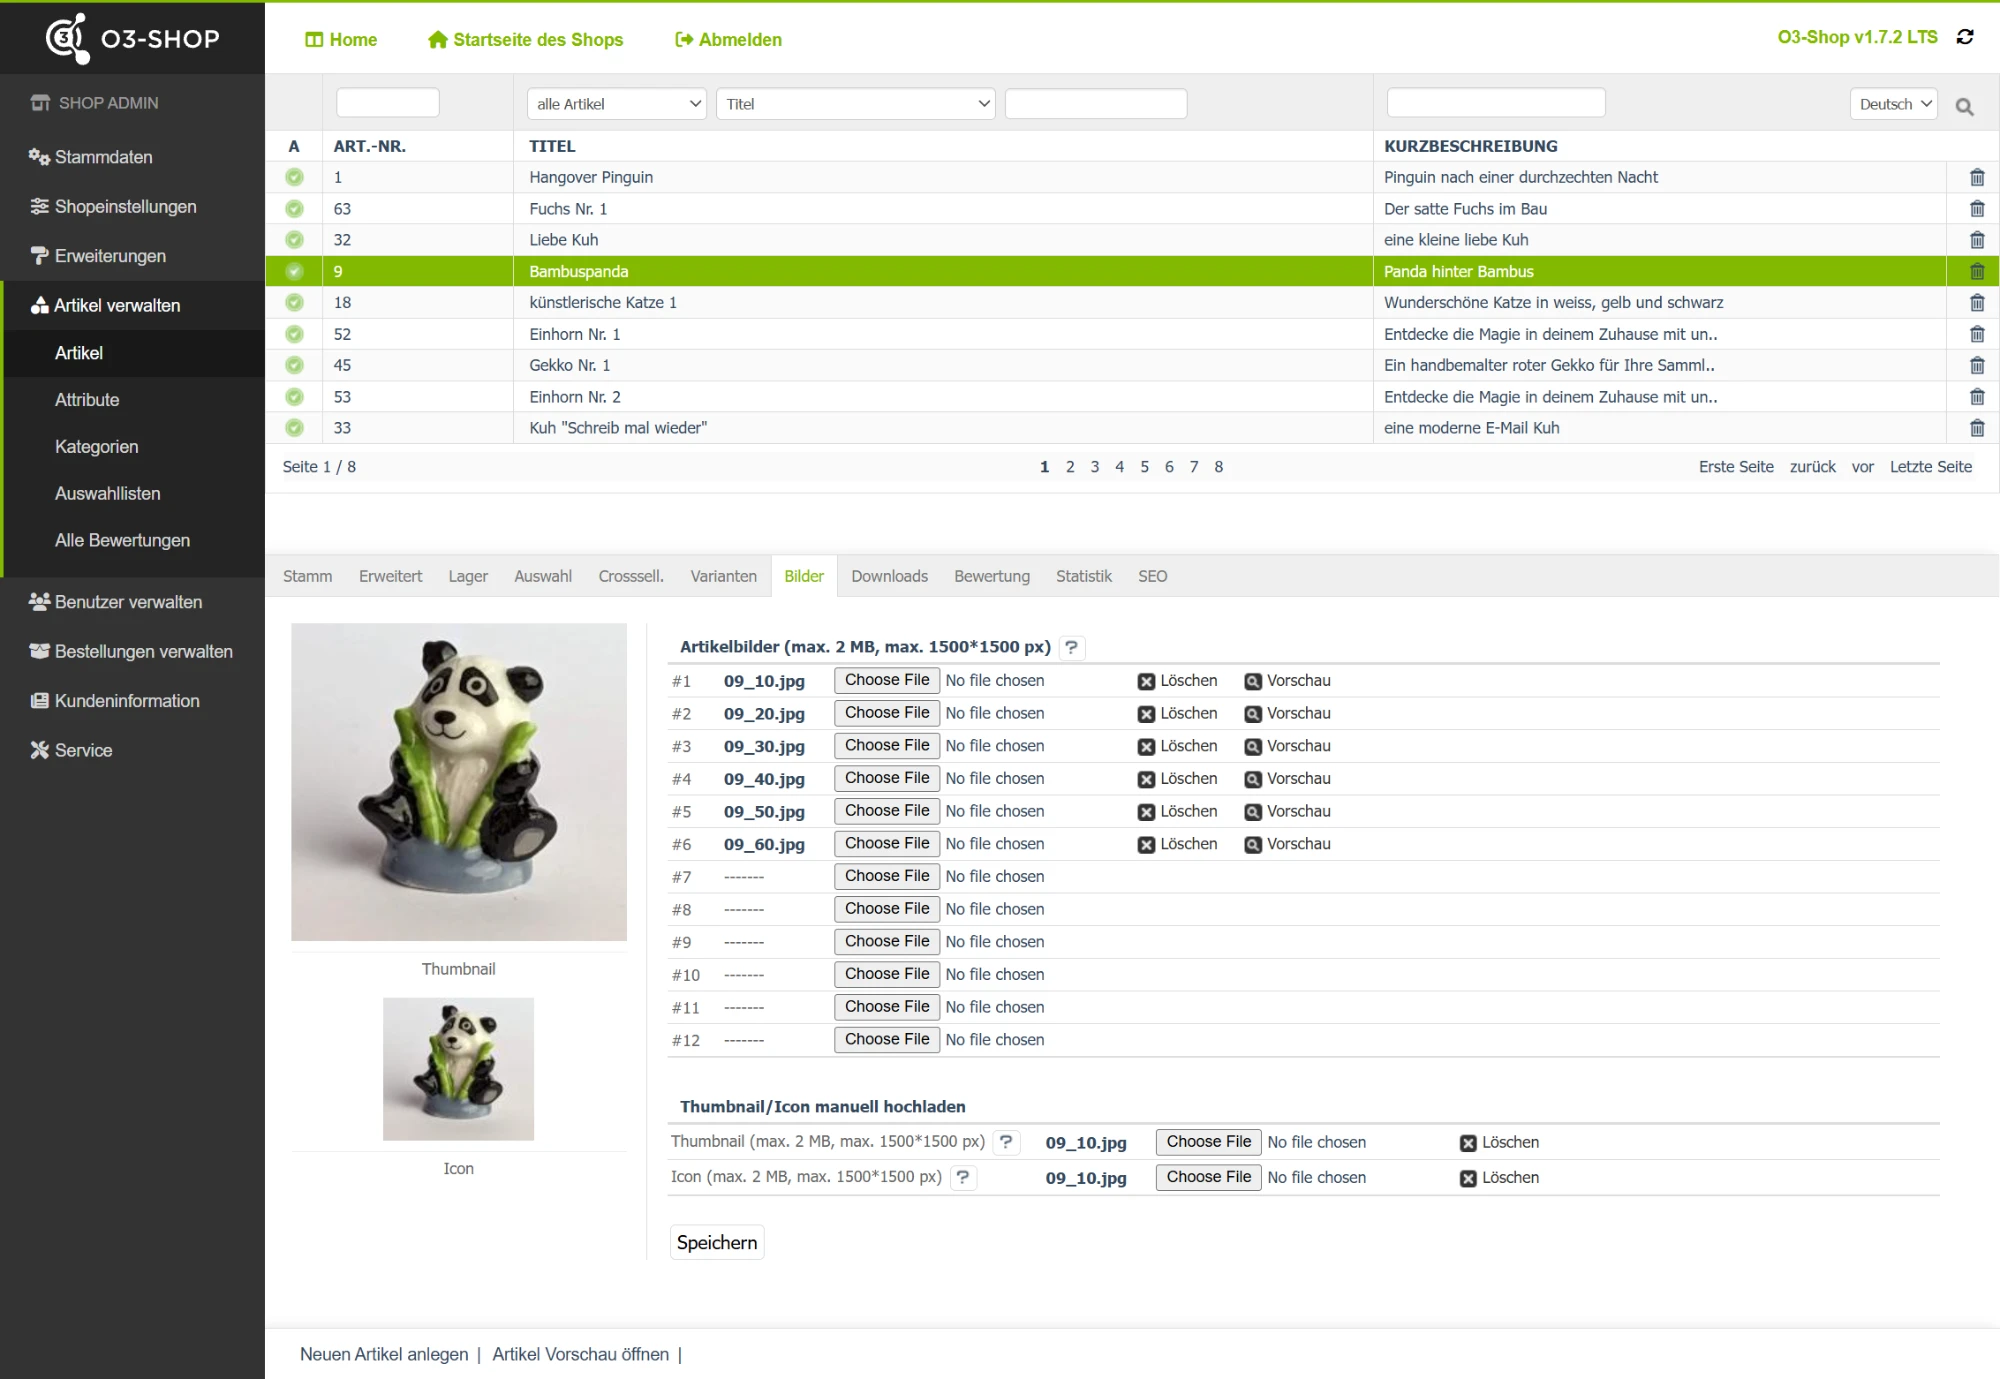
Task: Click trash icon for künstlerische Katze 1
Action: [1977, 302]
